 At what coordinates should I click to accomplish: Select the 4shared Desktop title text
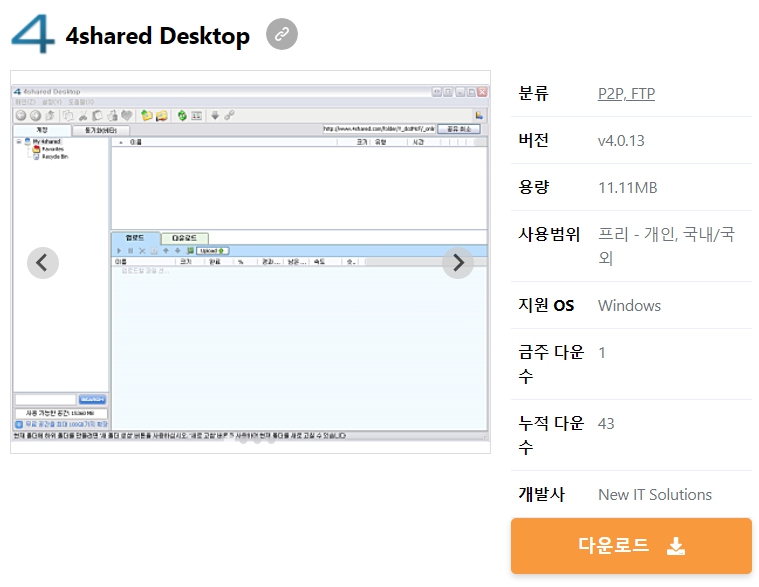point(158,36)
